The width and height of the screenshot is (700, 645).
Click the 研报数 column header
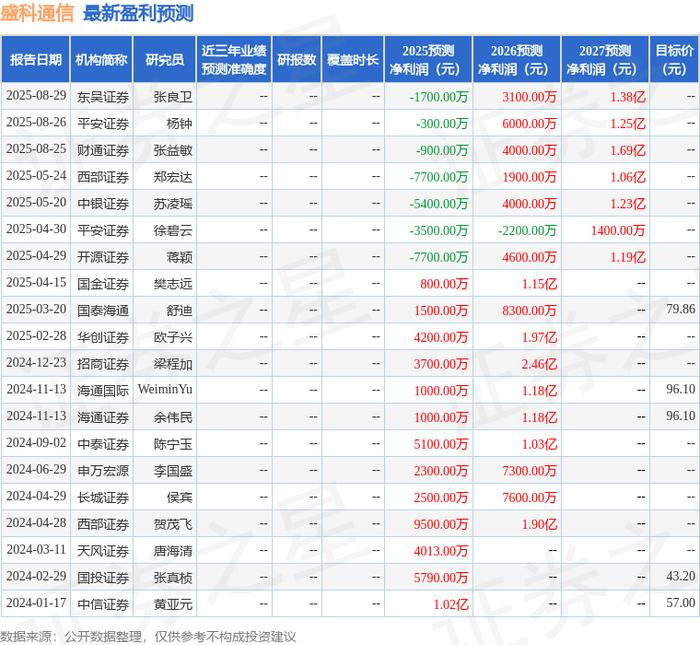point(296,59)
